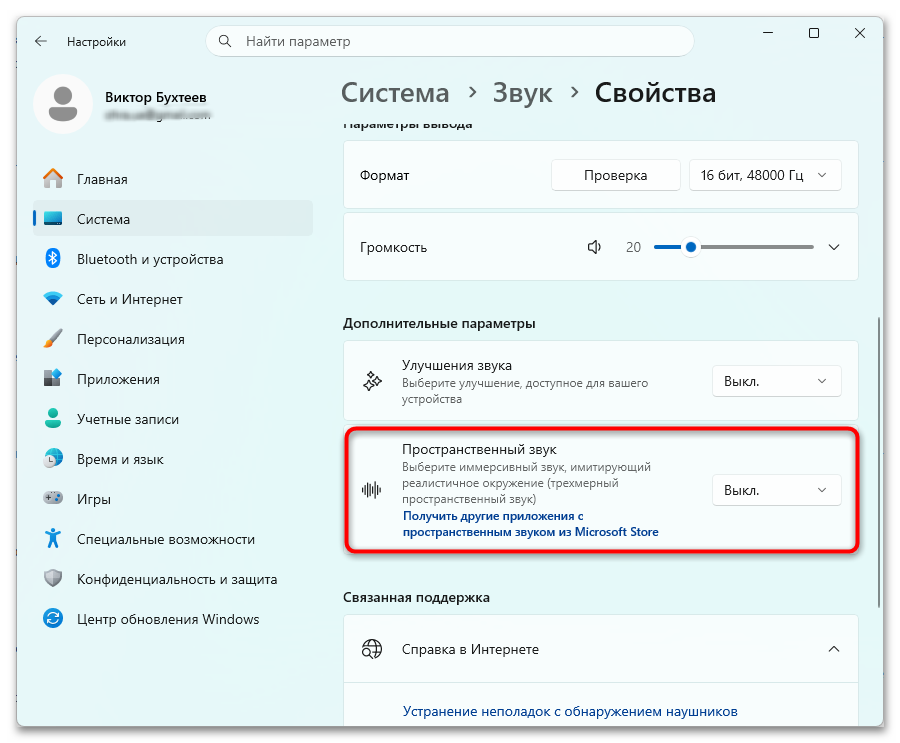This screenshot has height=743, width=900.
Task: Click the Дополнительные параметры heading
Action: [x=439, y=323]
